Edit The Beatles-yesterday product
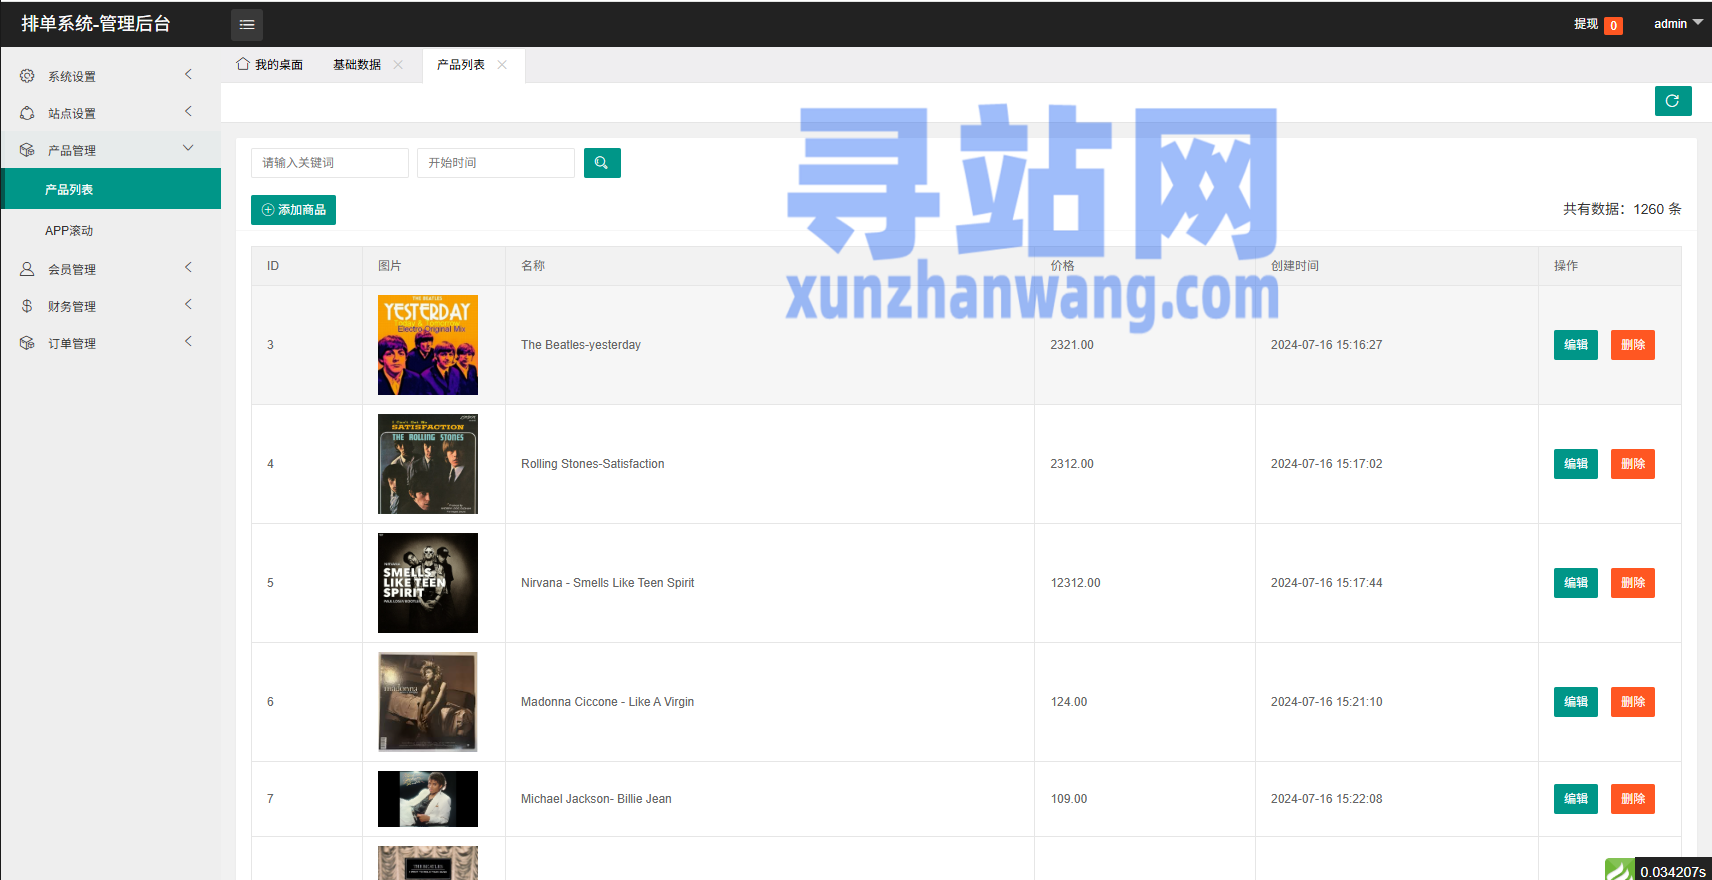 pyautogui.click(x=1575, y=345)
